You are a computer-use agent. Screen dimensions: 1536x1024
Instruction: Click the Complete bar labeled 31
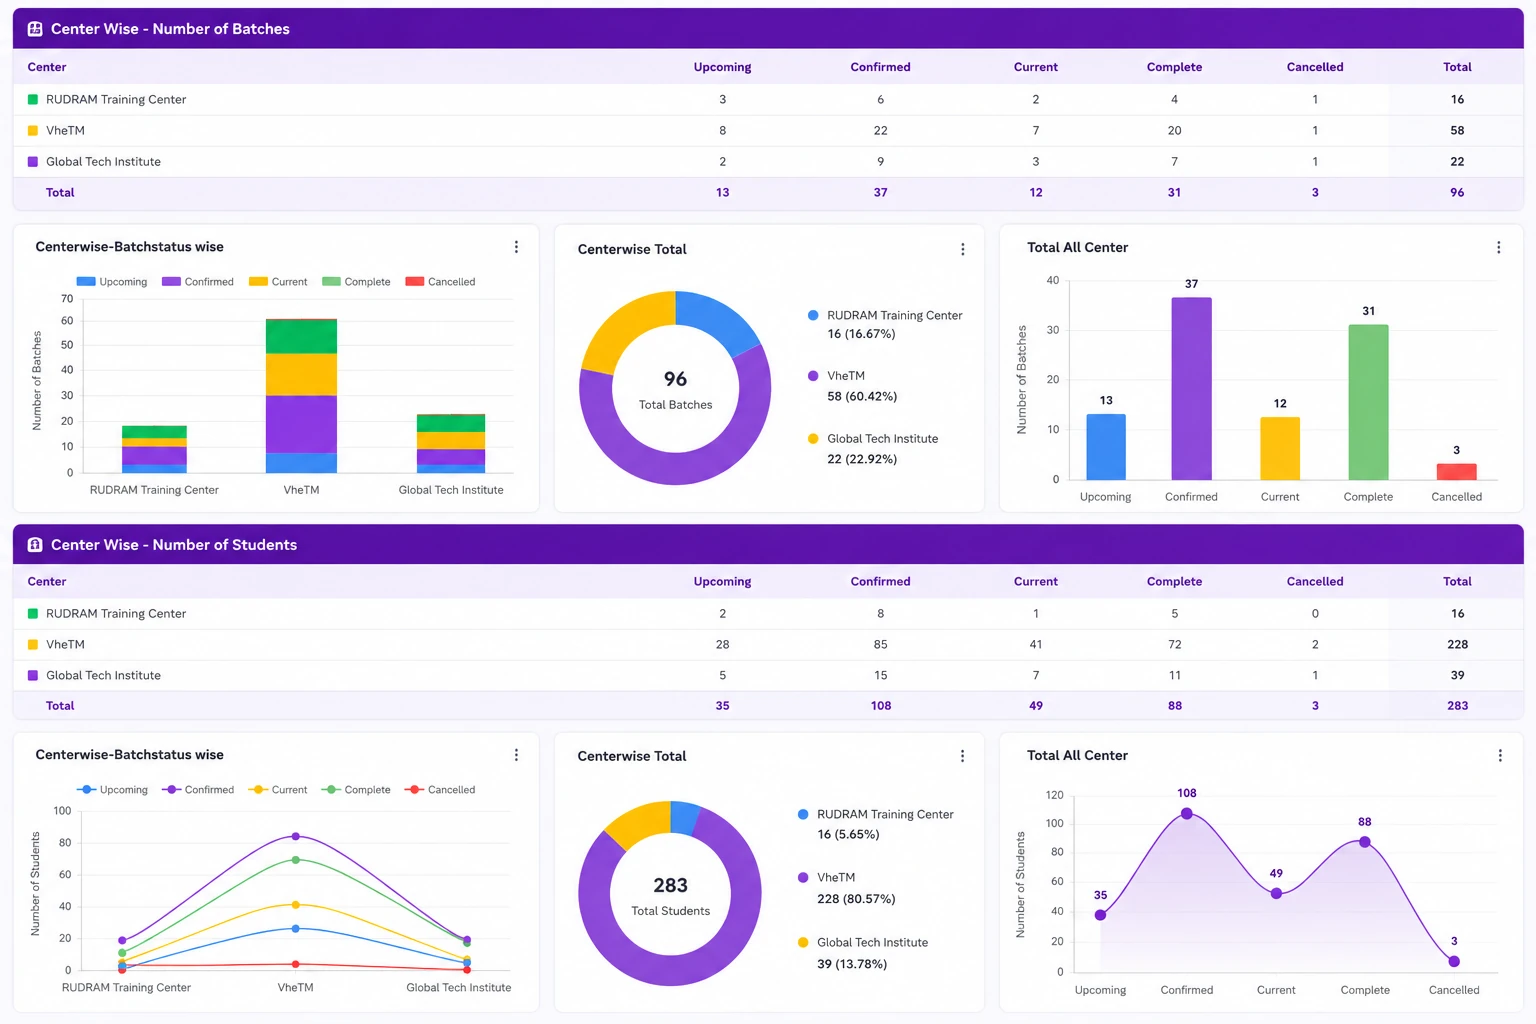1368,402
